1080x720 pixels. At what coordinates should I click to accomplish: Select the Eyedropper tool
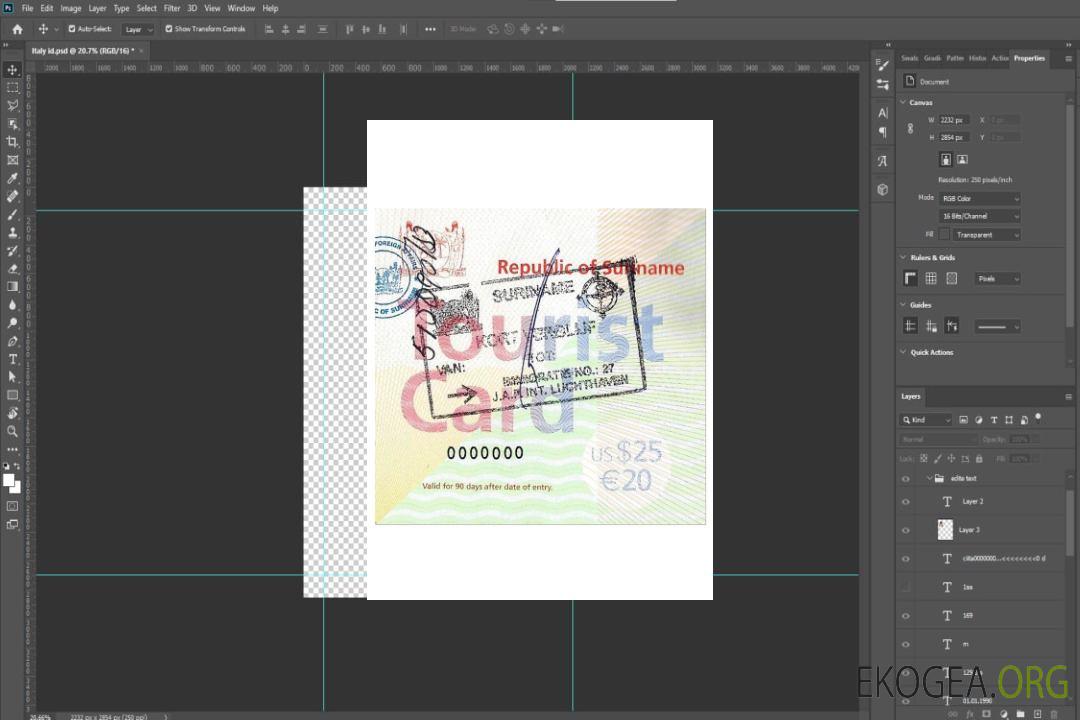point(12,178)
